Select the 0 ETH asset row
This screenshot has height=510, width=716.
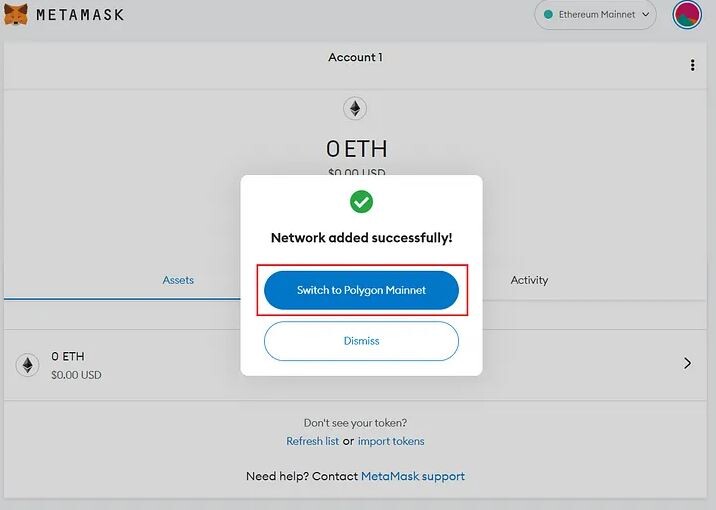(355, 365)
